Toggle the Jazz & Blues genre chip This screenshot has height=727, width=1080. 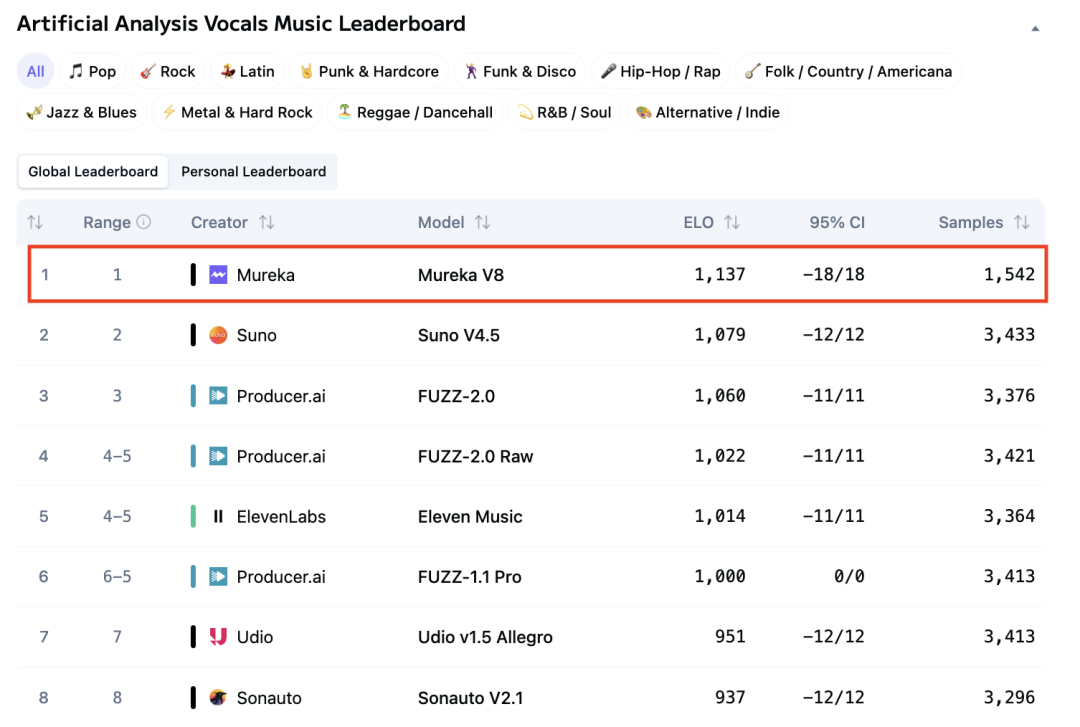point(81,112)
